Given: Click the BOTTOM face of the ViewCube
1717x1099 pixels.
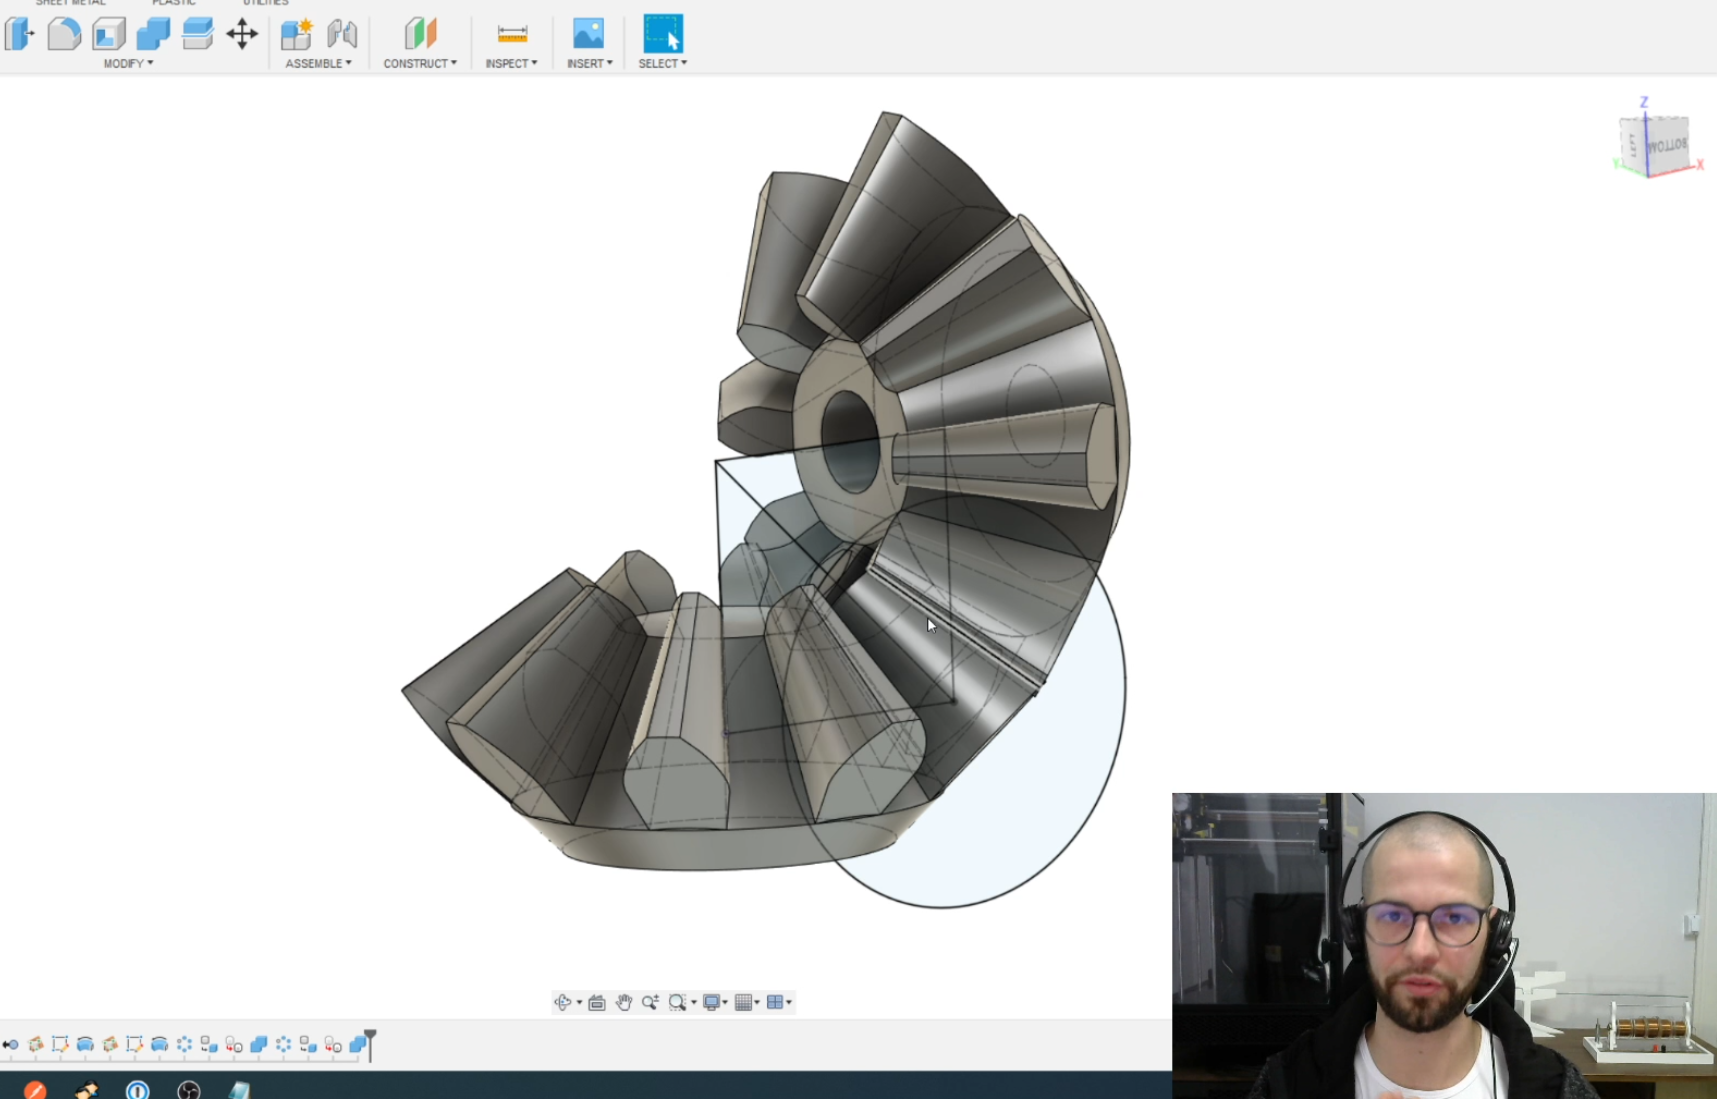Looking at the screenshot, I should pyautogui.click(x=1667, y=146).
